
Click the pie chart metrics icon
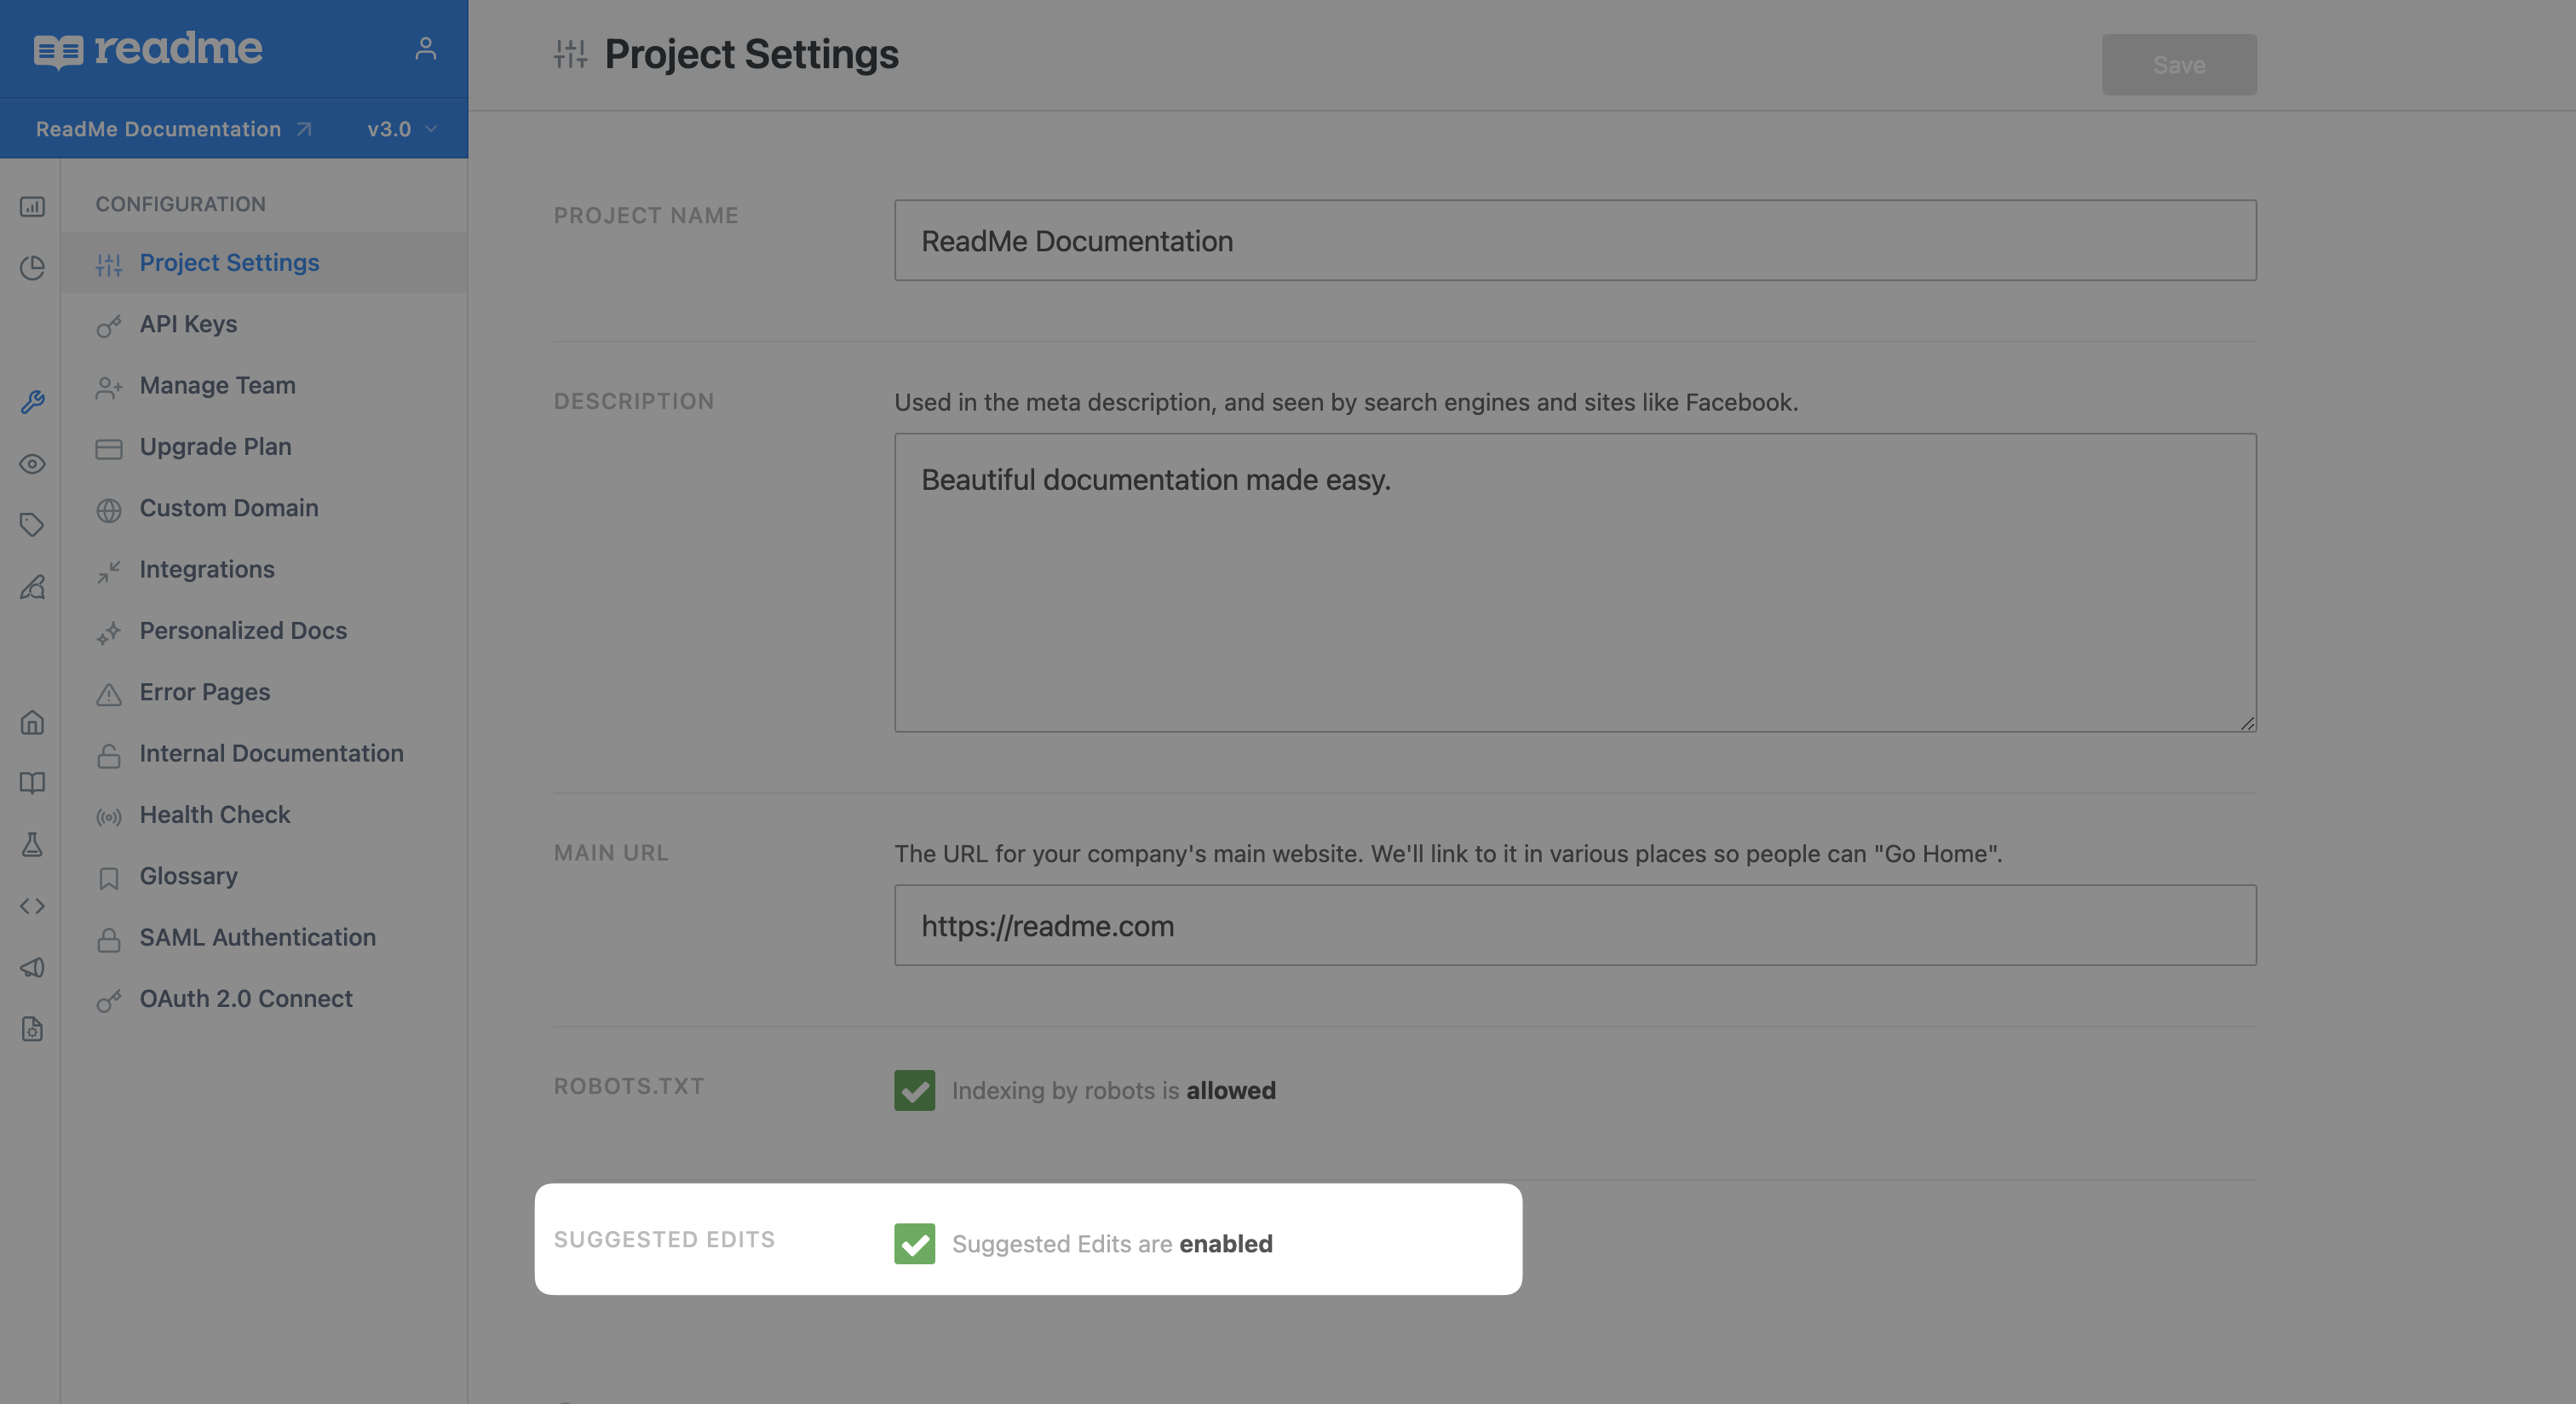pyautogui.click(x=32, y=268)
